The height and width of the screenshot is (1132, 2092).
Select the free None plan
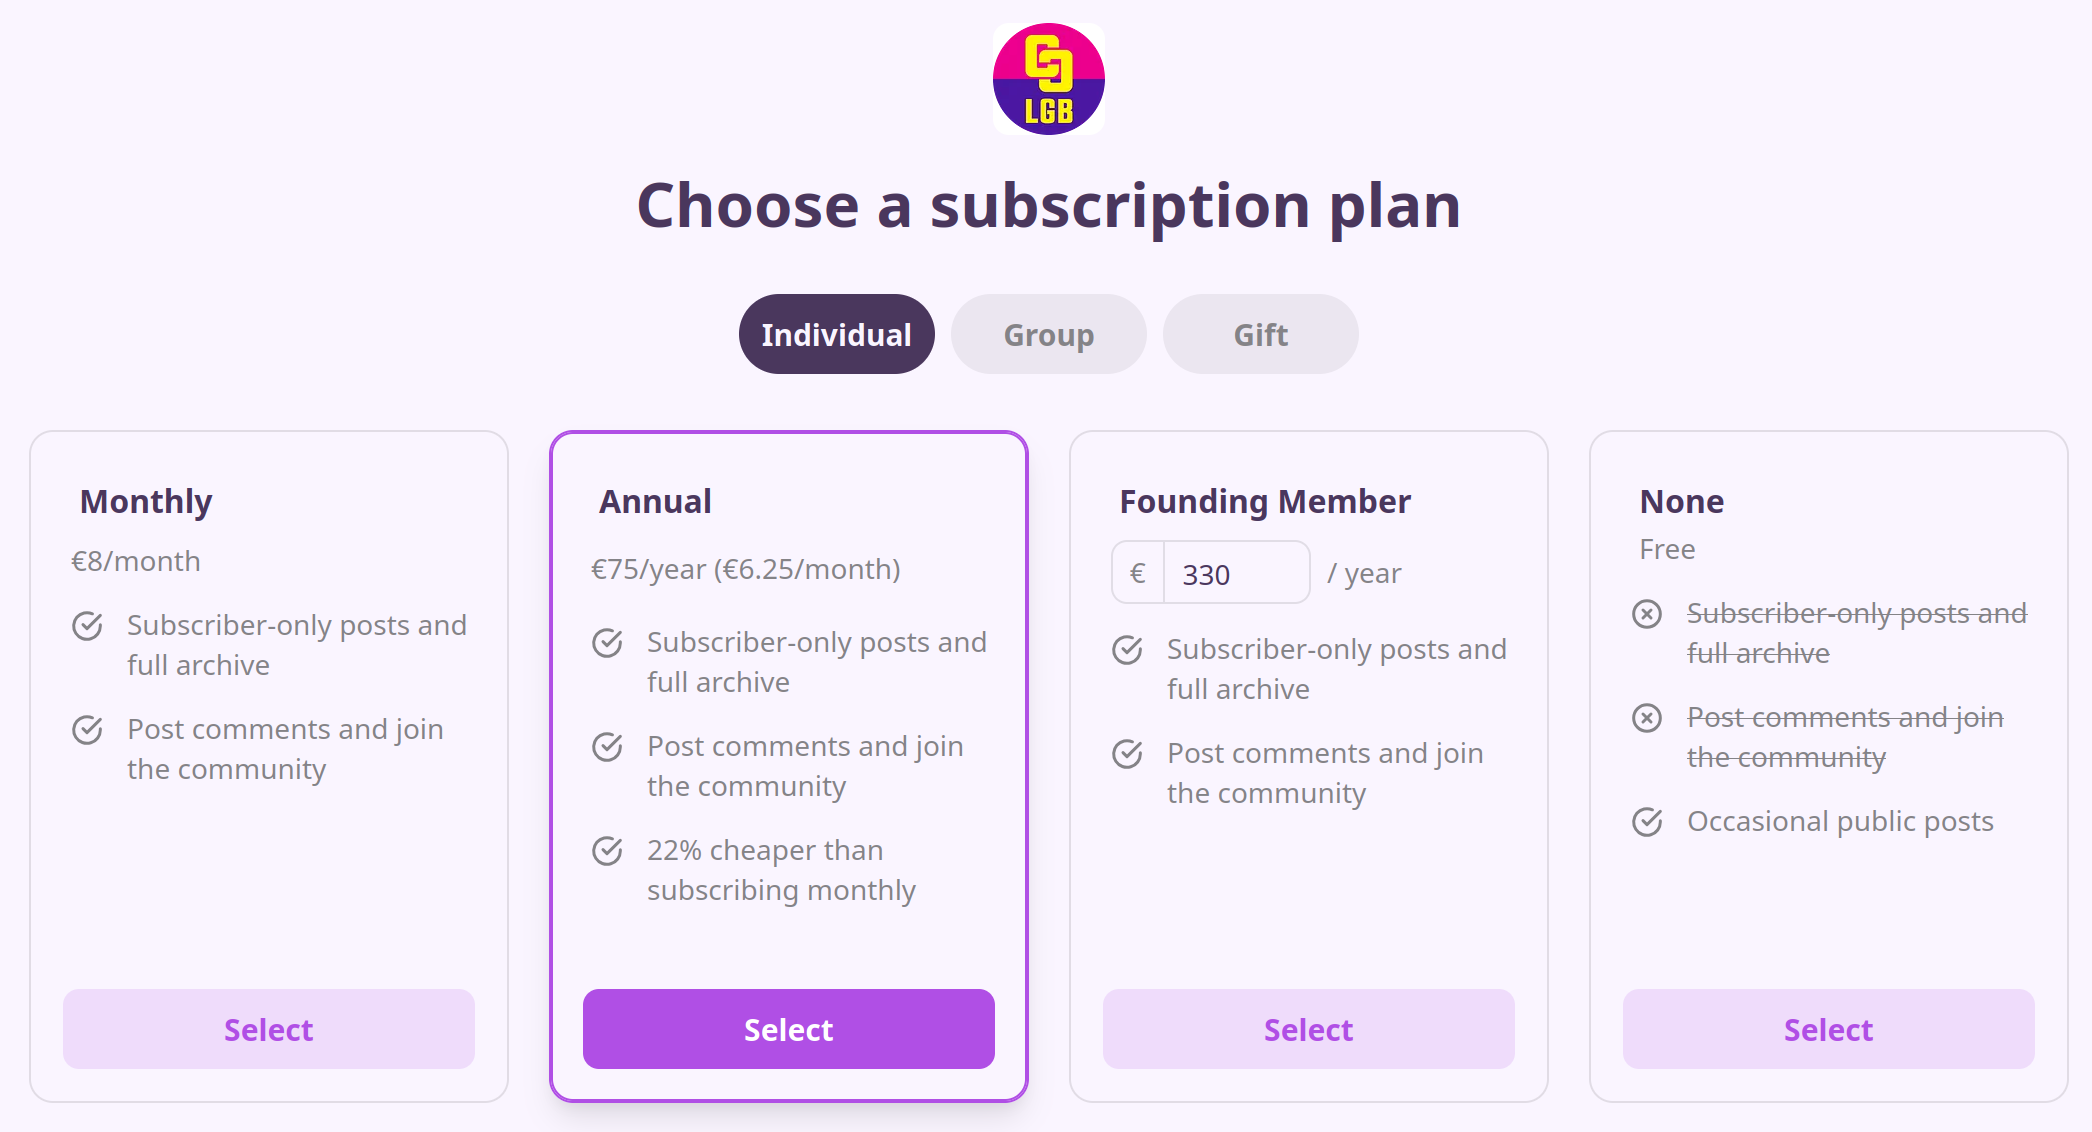1829,1029
